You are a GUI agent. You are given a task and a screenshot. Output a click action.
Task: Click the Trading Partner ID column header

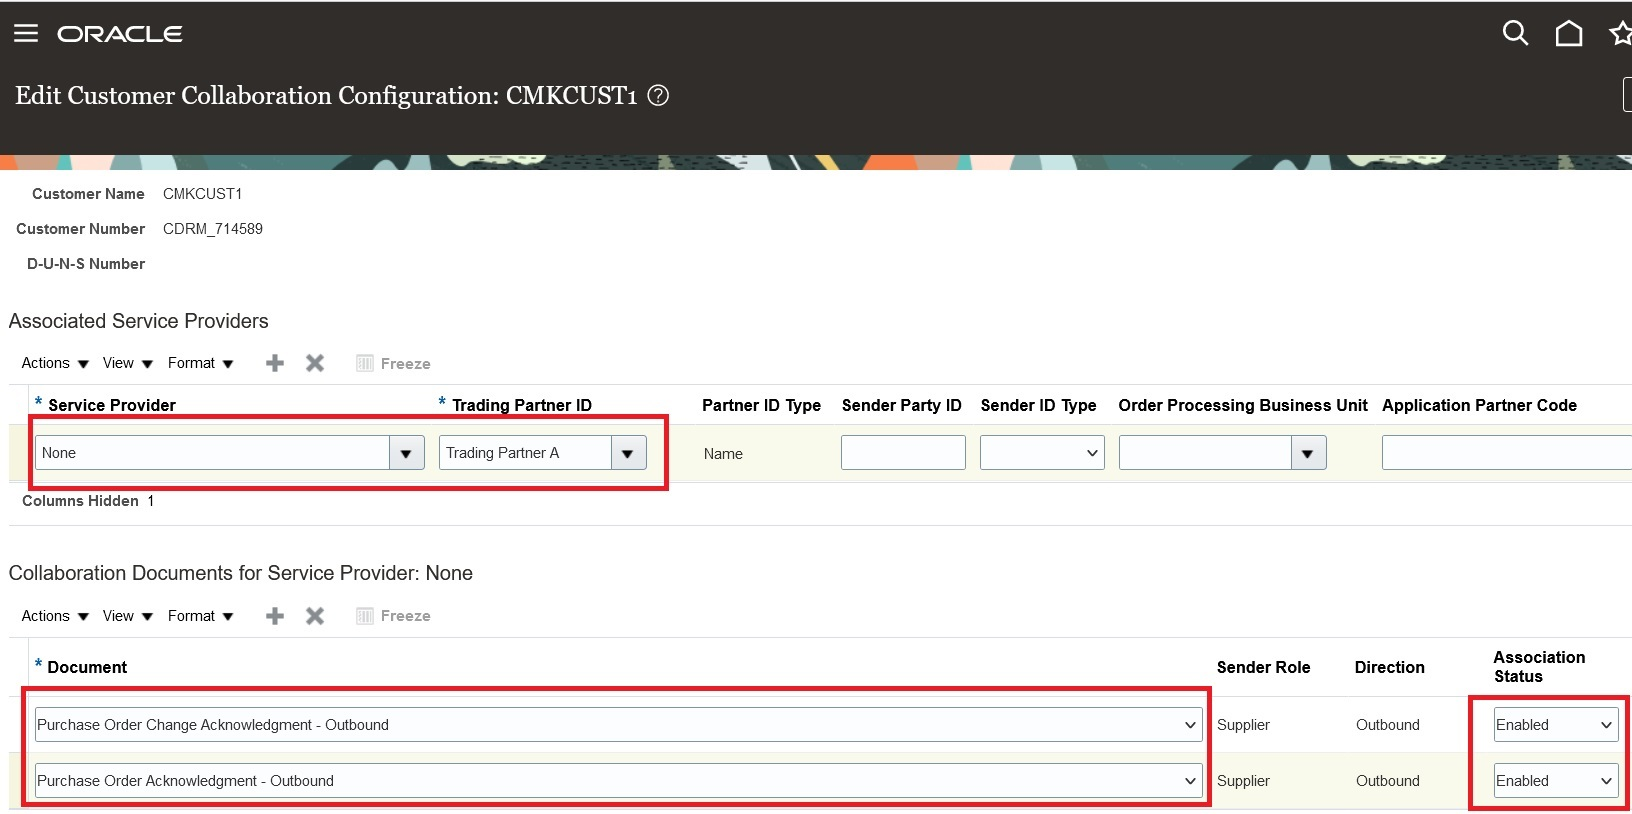pyautogui.click(x=522, y=405)
